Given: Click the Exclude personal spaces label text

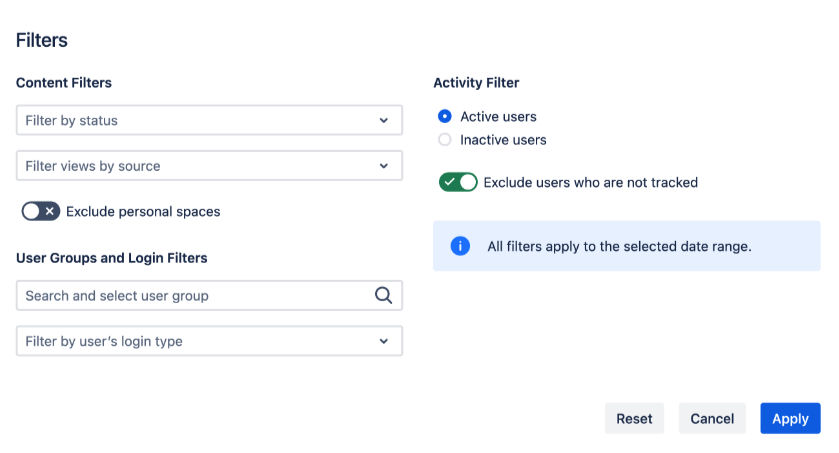Looking at the screenshot, I should [x=143, y=212].
